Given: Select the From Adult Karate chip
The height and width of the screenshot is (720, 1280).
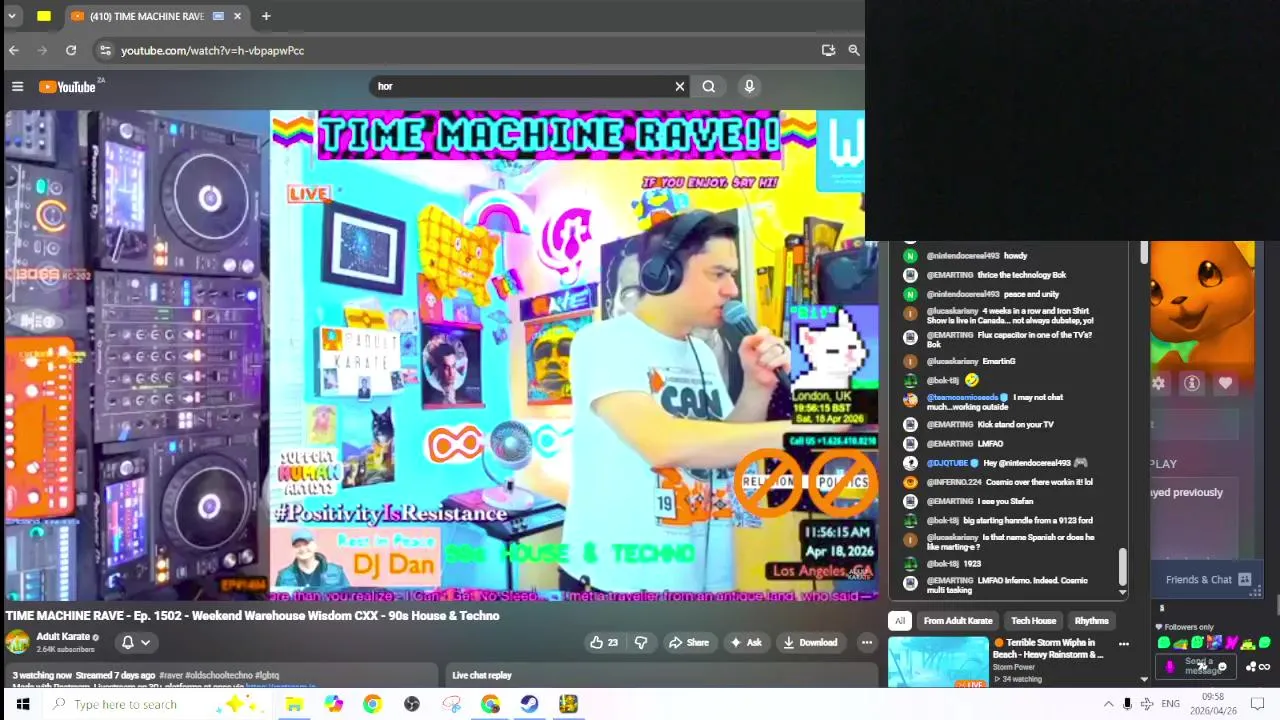Looking at the screenshot, I should click(x=958, y=620).
